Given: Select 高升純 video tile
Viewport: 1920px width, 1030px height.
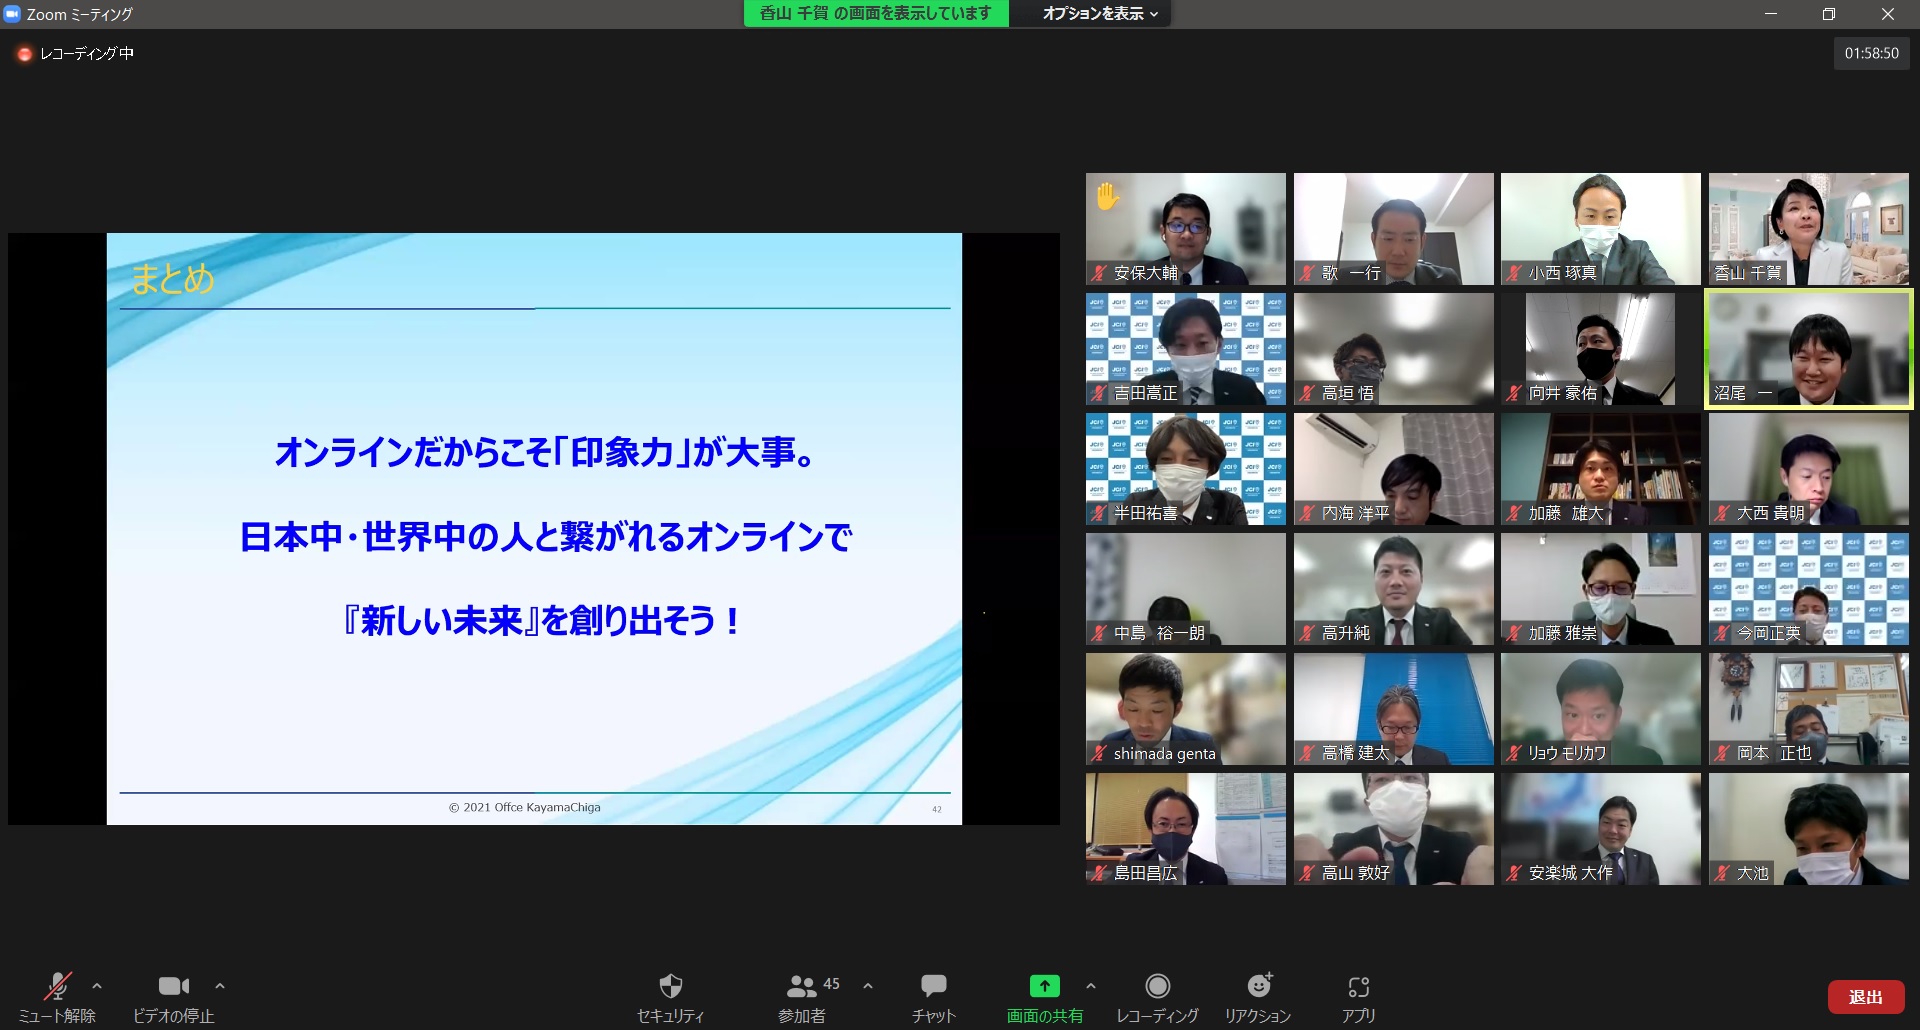Looking at the screenshot, I should tap(1394, 589).
